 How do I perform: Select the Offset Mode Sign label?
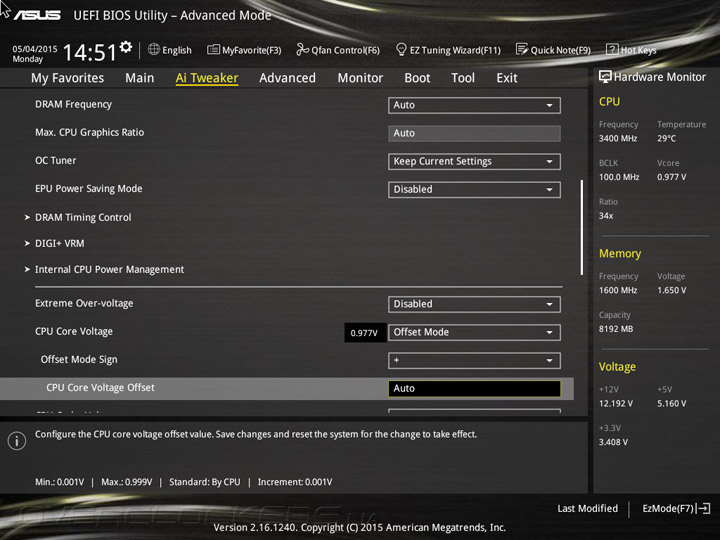pos(79,360)
